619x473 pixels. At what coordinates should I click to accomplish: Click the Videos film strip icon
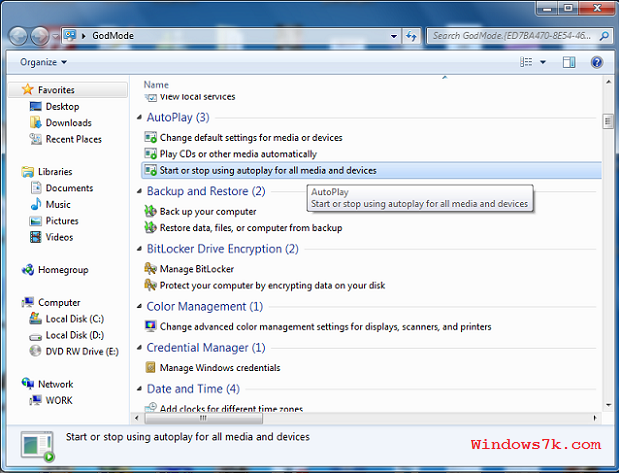click(36, 237)
